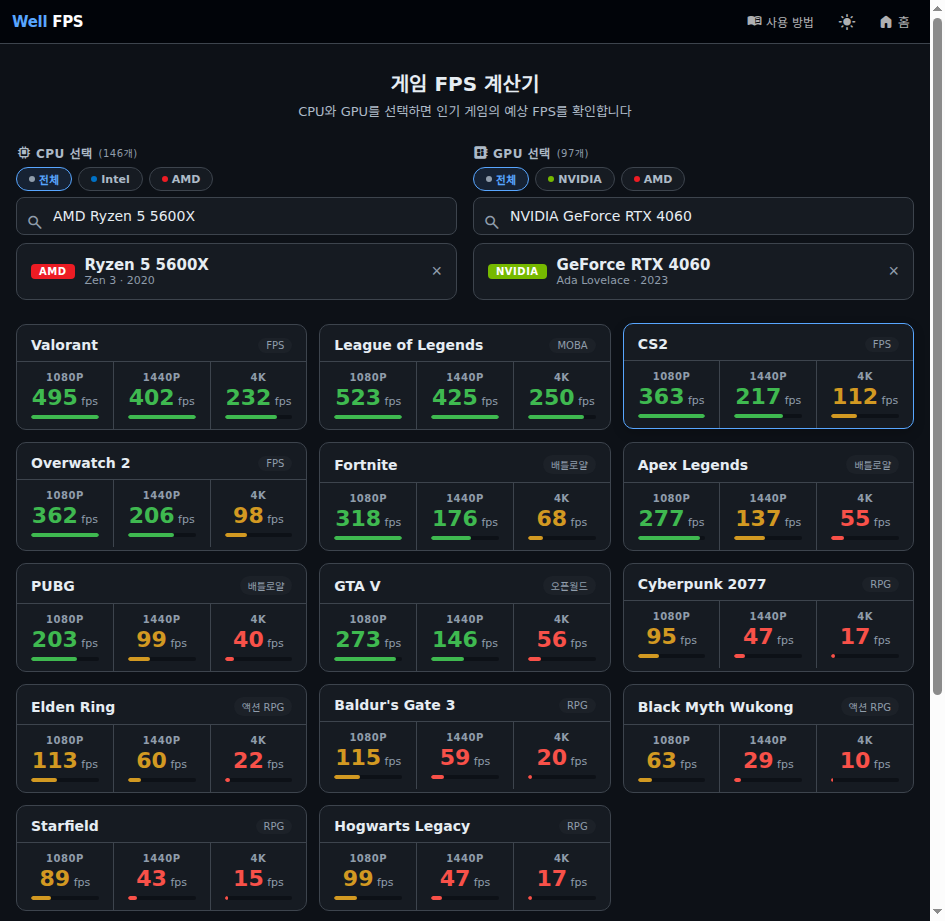Image resolution: width=945 pixels, height=921 pixels.
Task: Filter CPUs by AMD
Action: click(181, 179)
